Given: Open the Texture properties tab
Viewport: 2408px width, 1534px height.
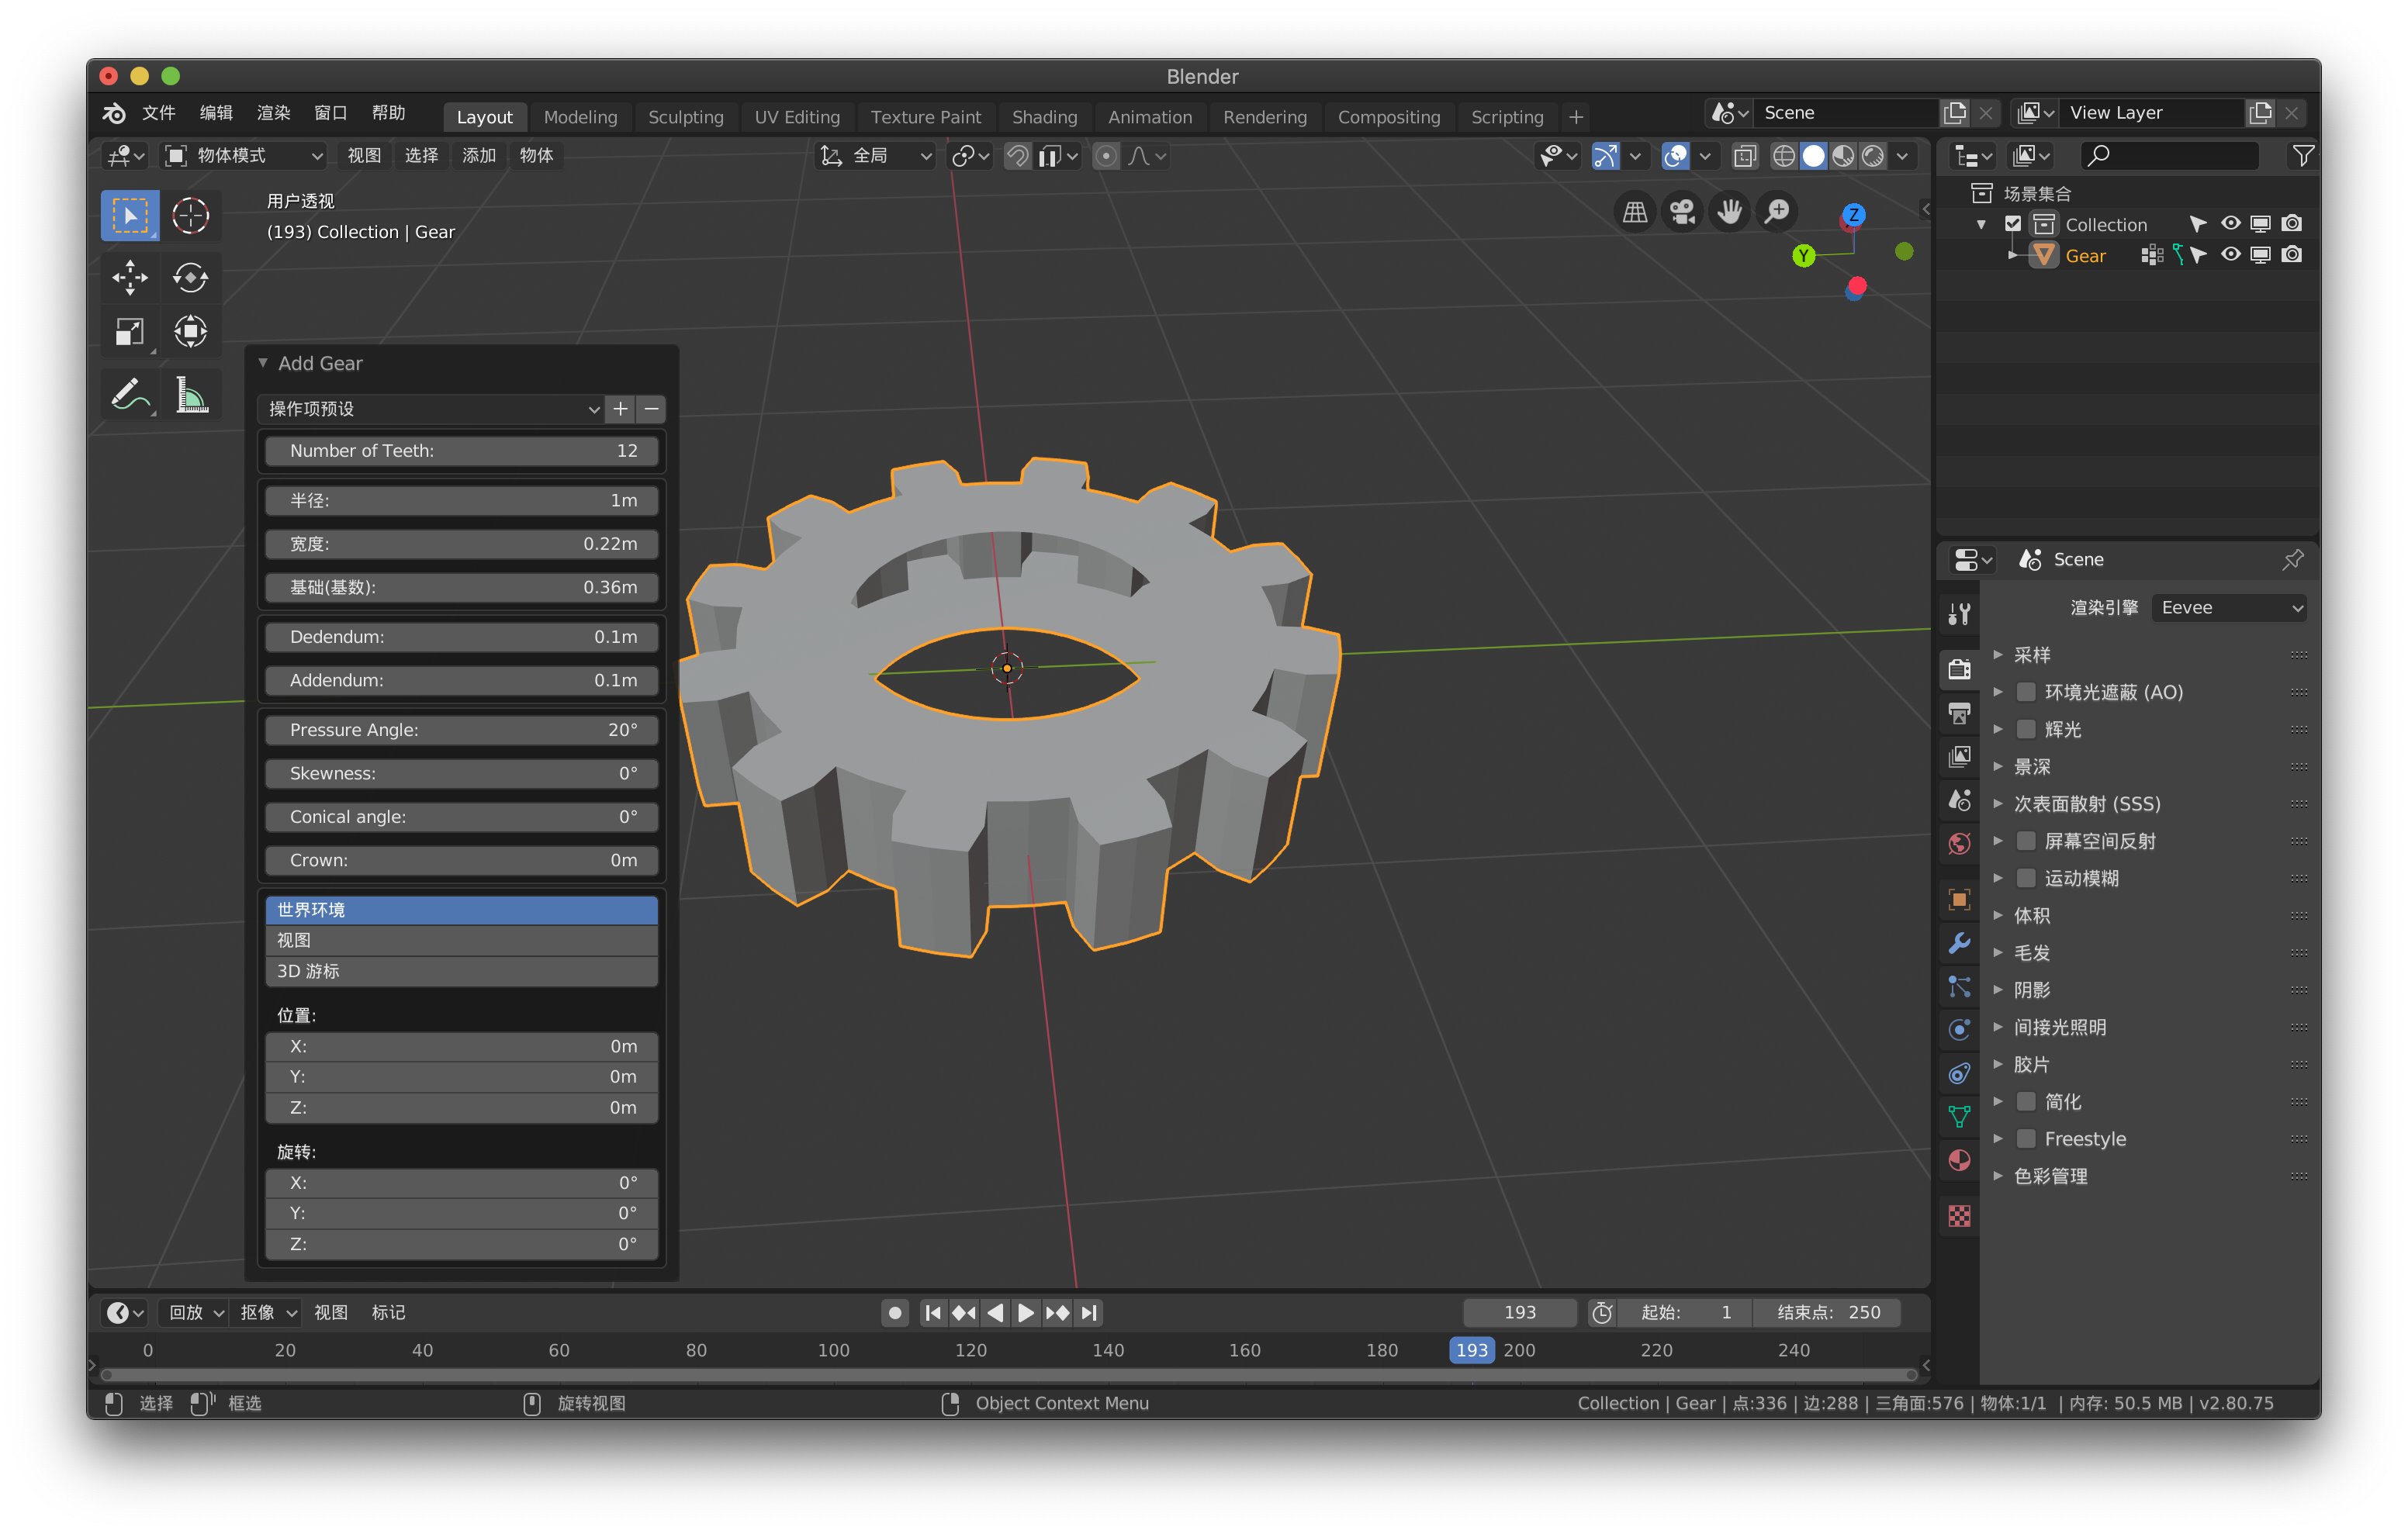Looking at the screenshot, I should pos(1959,1216).
